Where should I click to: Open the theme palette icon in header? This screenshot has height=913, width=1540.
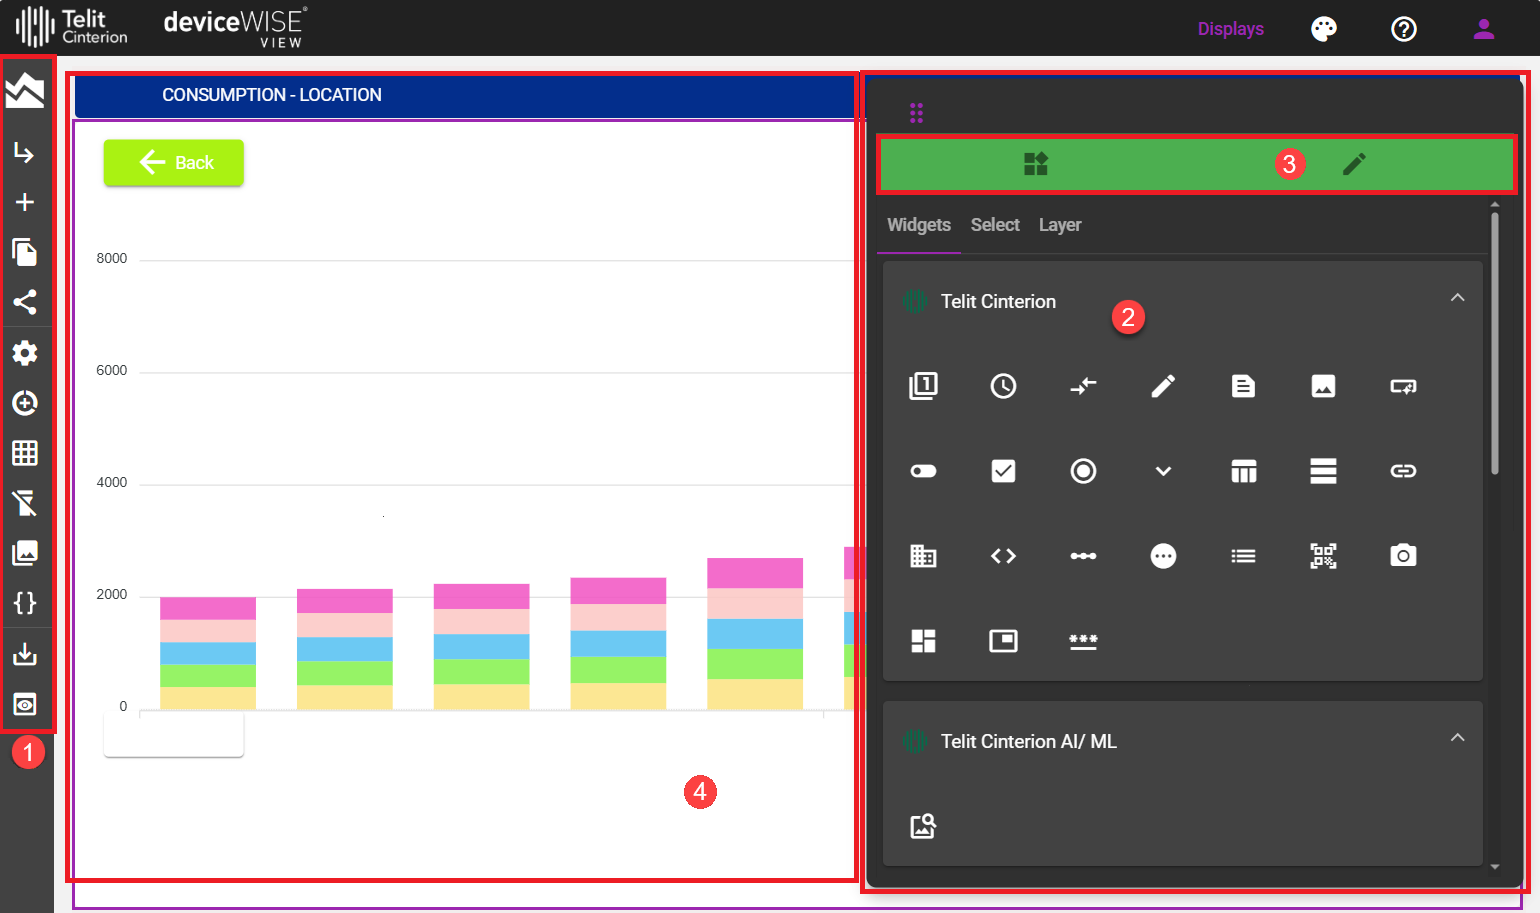[1324, 29]
